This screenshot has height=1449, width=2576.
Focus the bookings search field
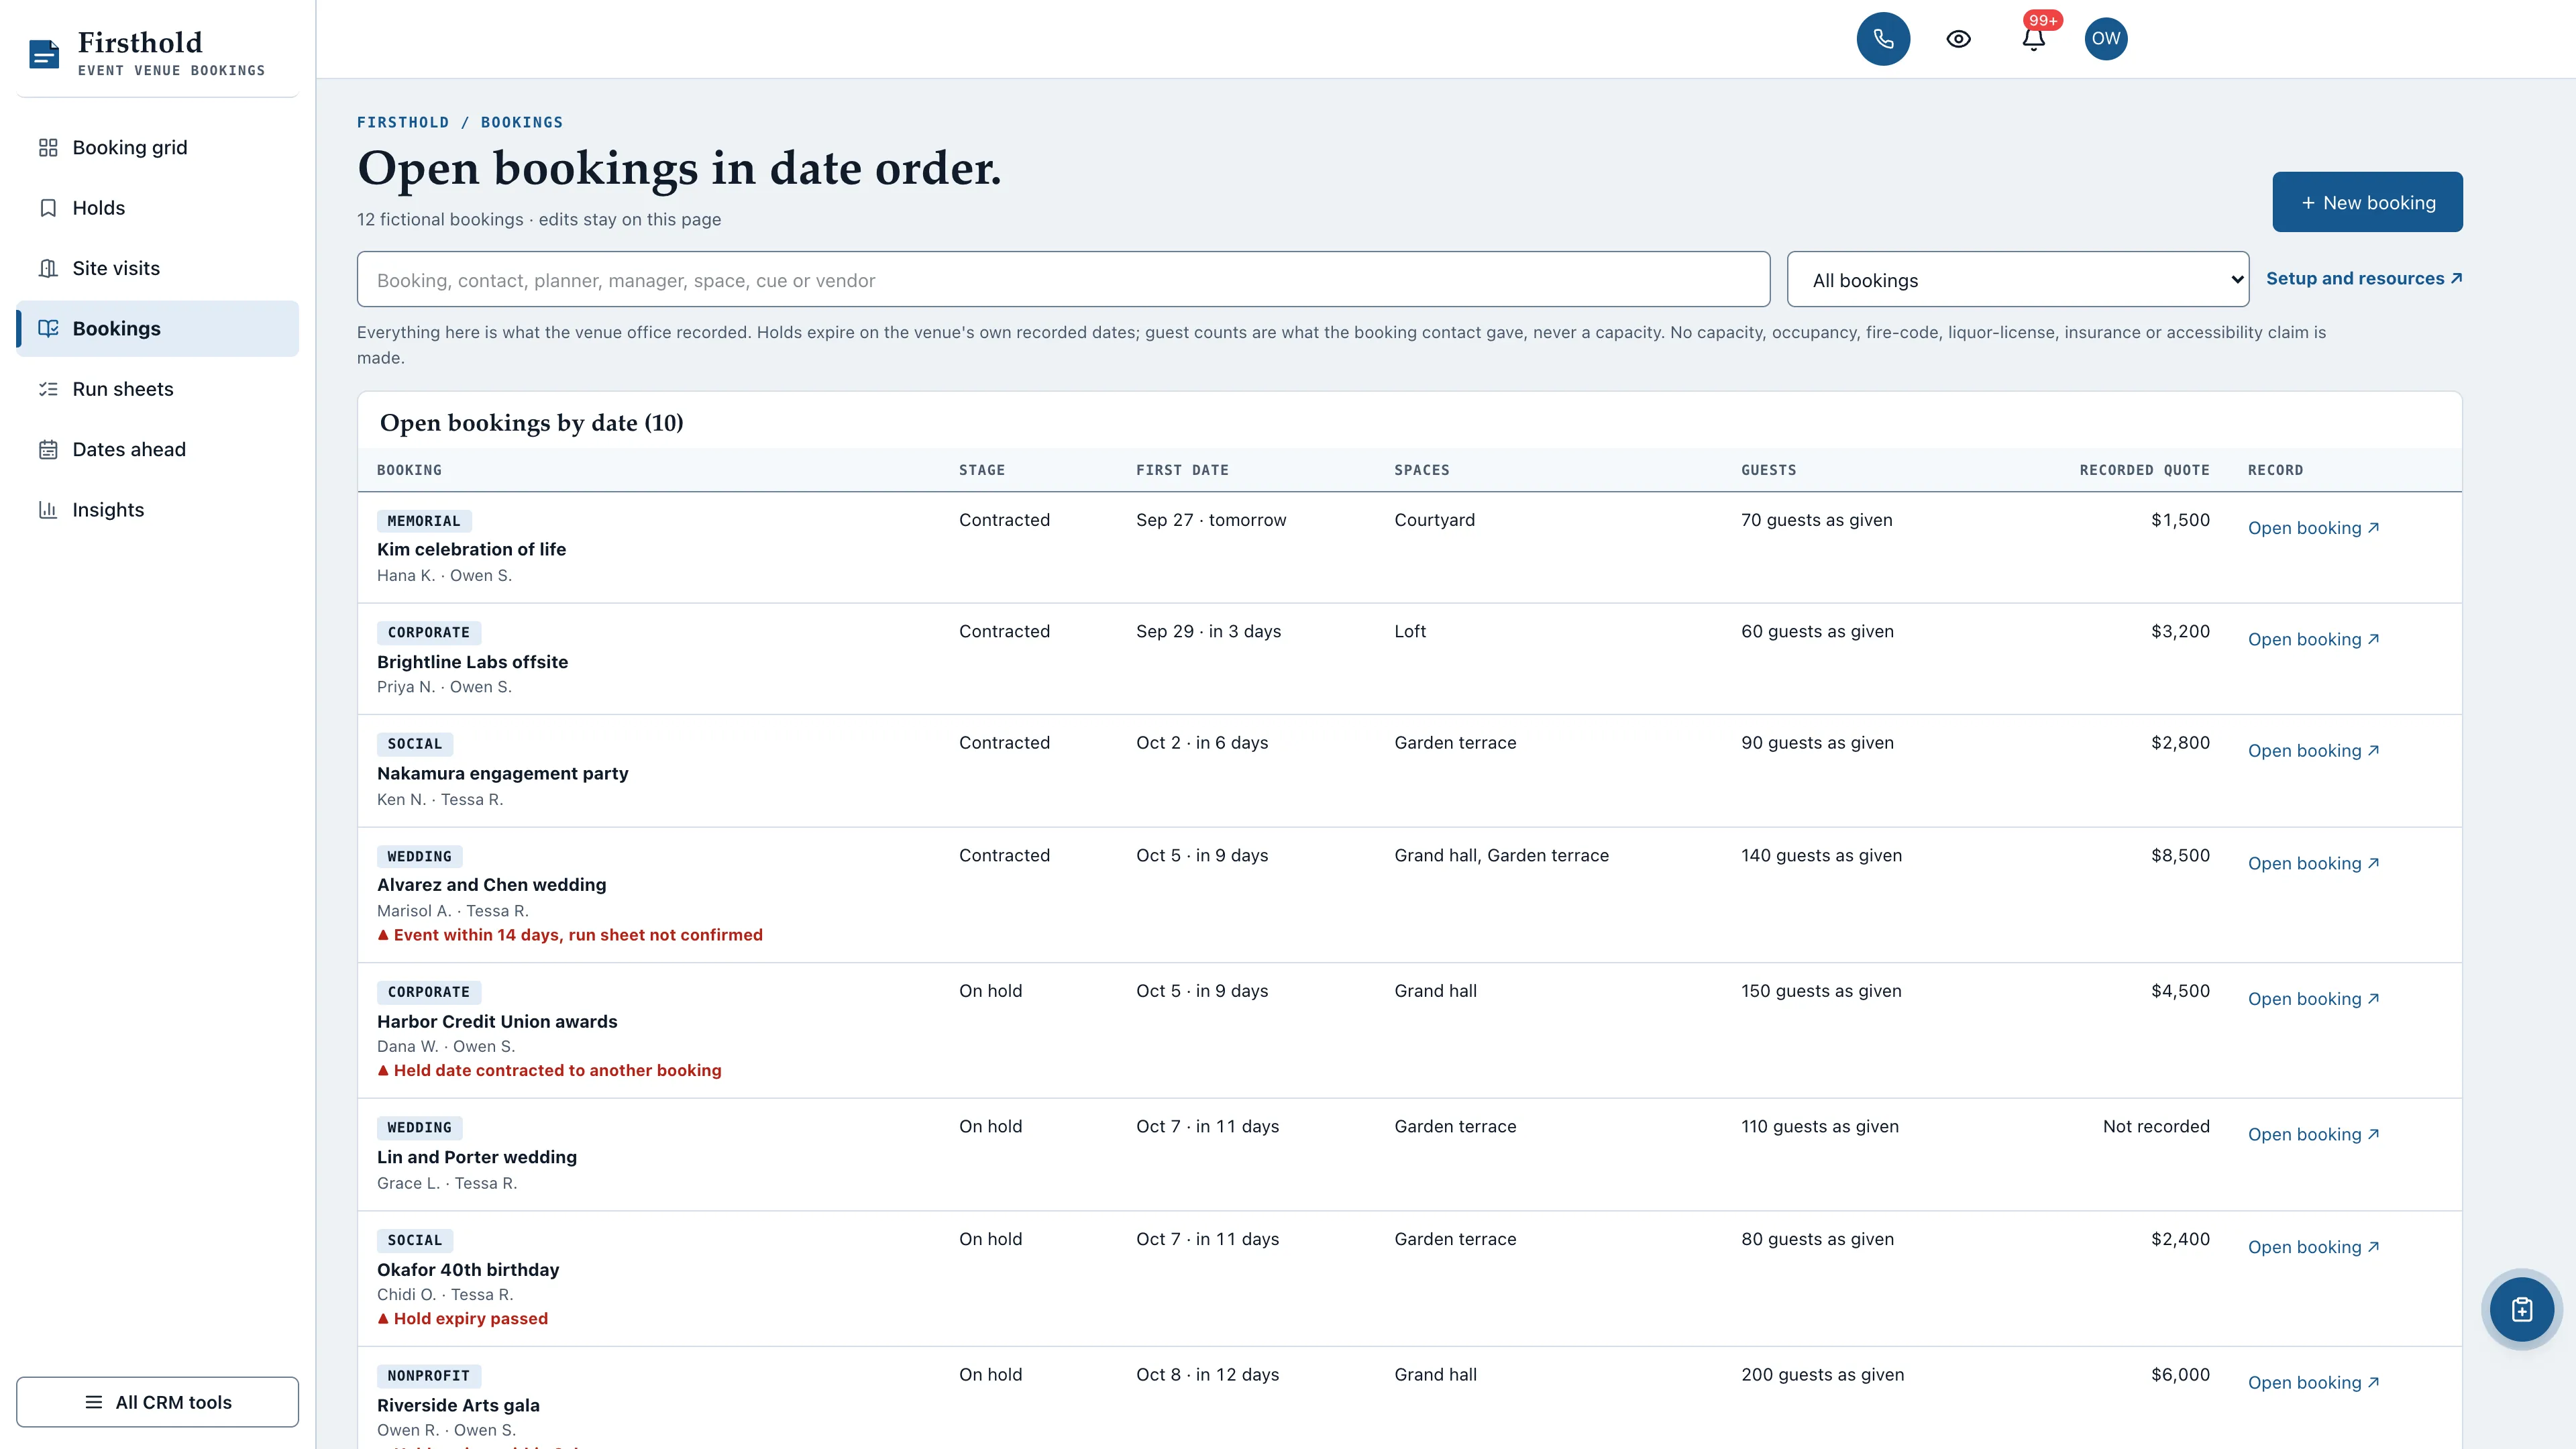click(x=1063, y=280)
